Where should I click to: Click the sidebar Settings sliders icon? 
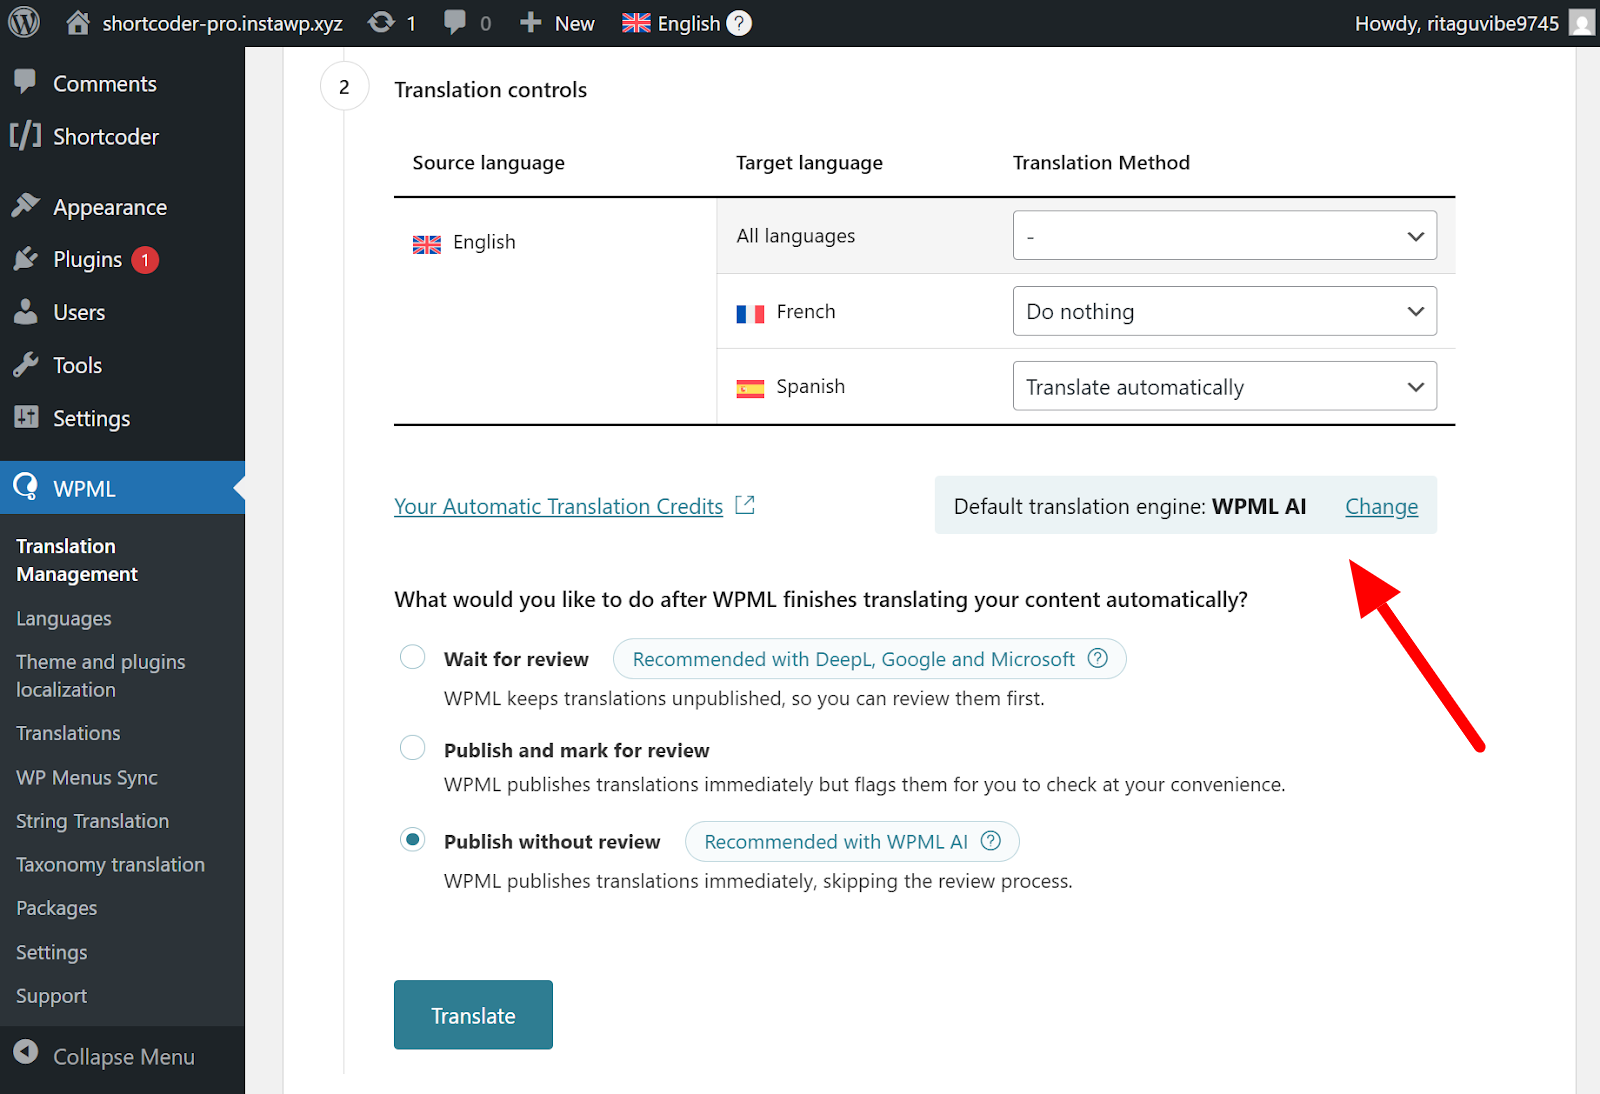pyautogui.click(x=25, y=417)
